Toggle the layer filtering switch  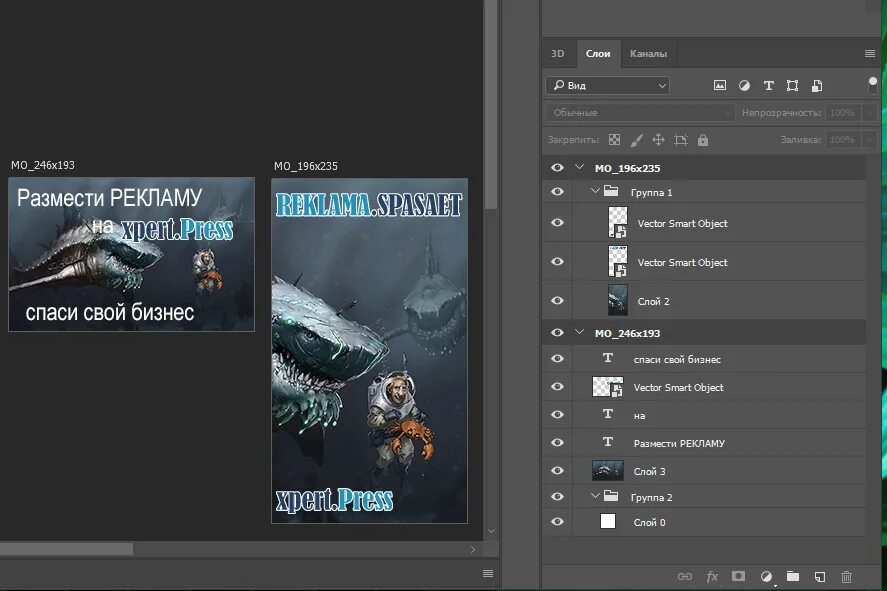tap(873, 85)
